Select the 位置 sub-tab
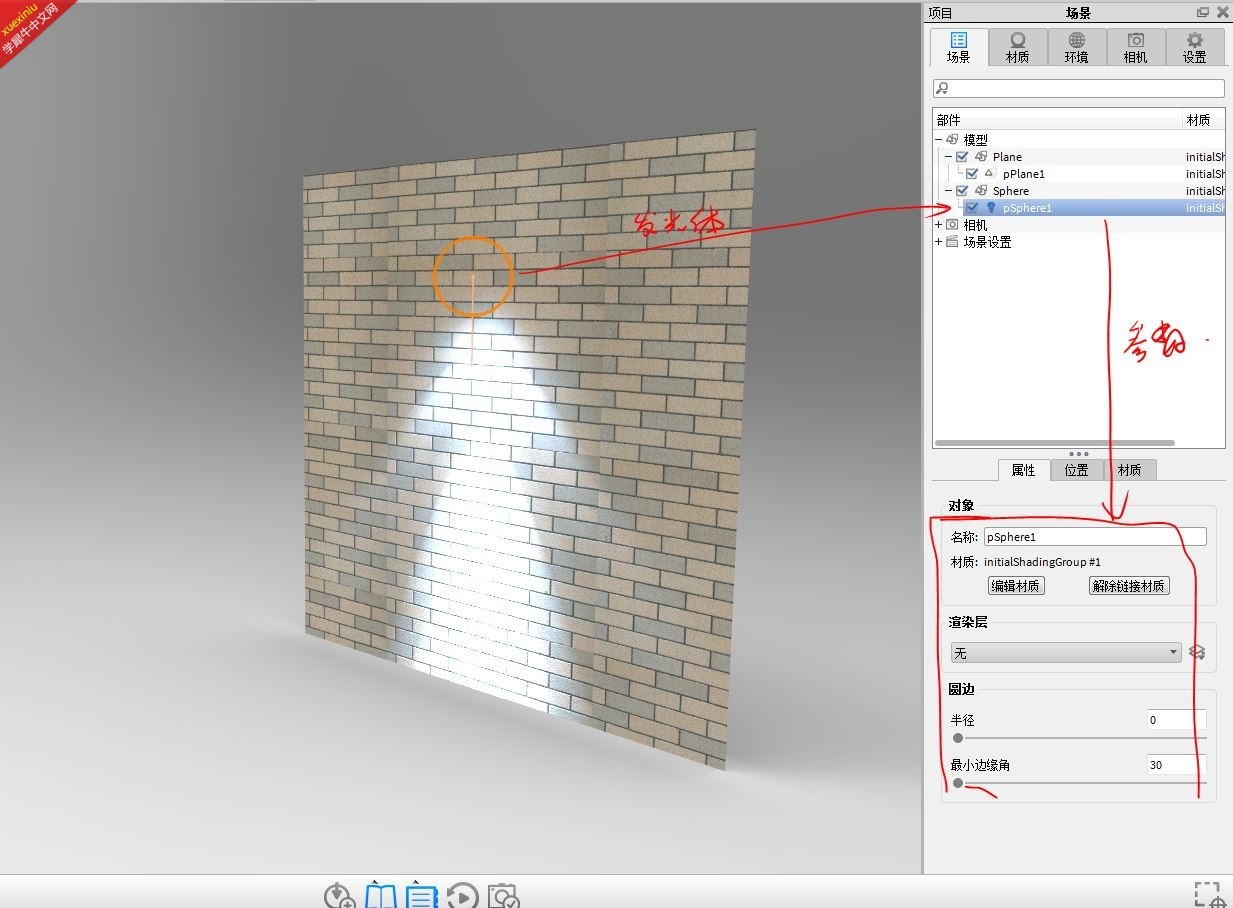This screenshot has height=908, width=1233. [1076, 470]
